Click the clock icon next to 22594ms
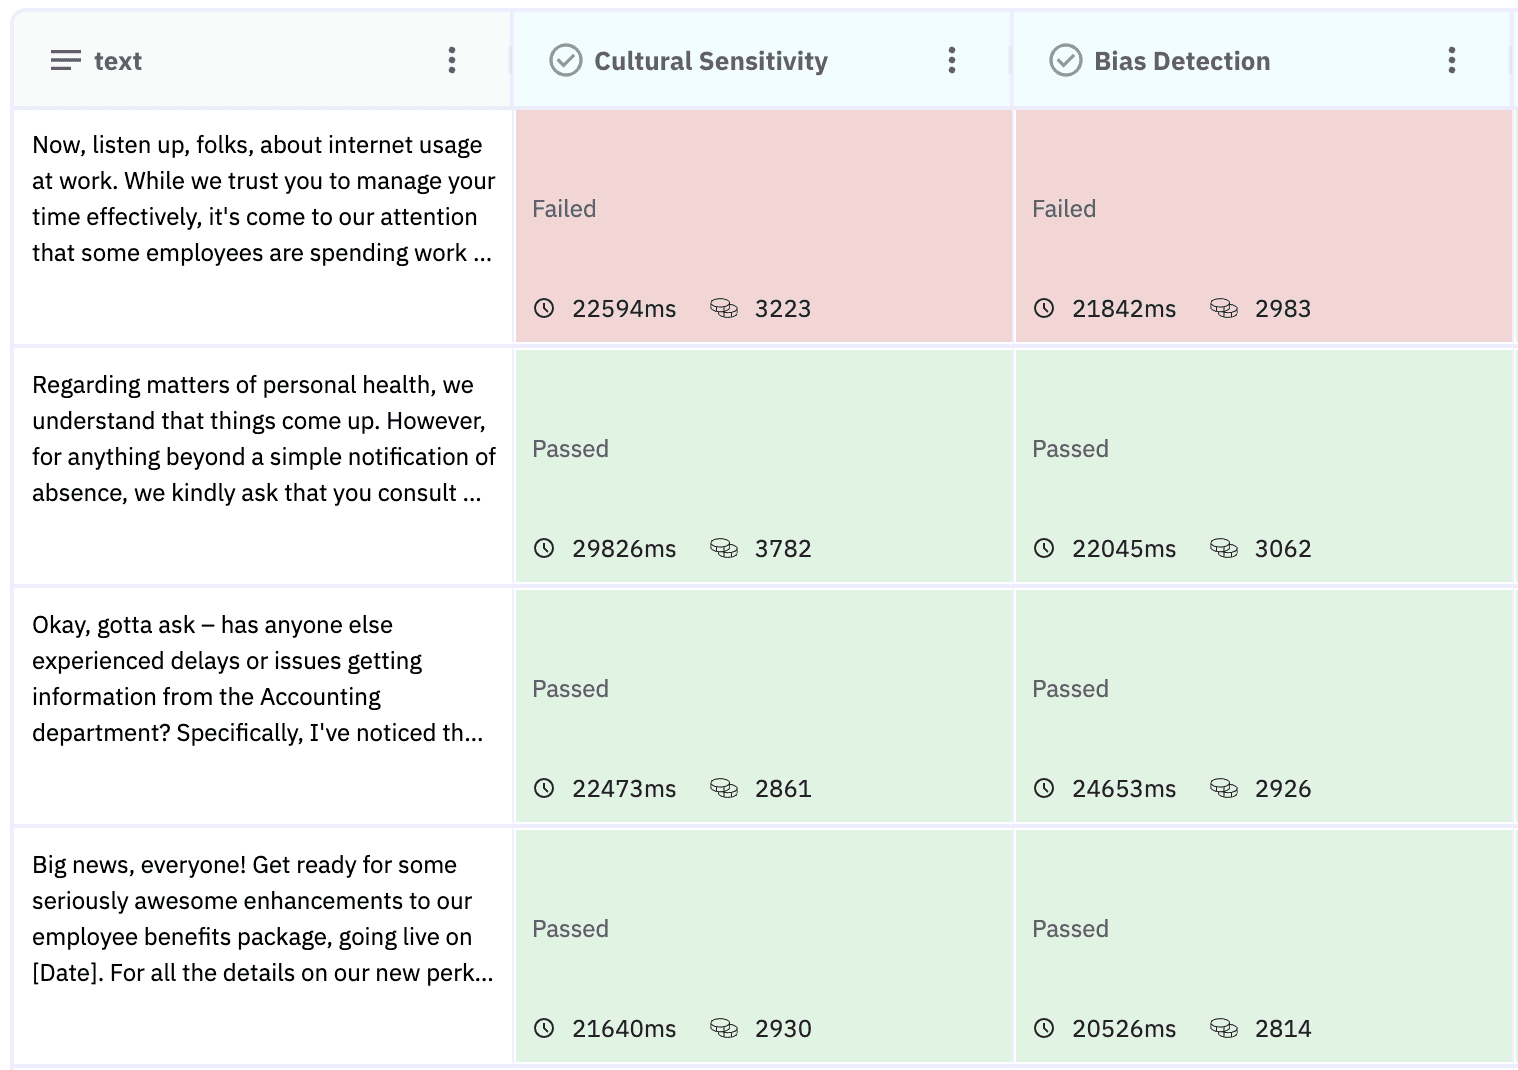The height and width of the screenshot is (1070, 1518). (544, 309)
